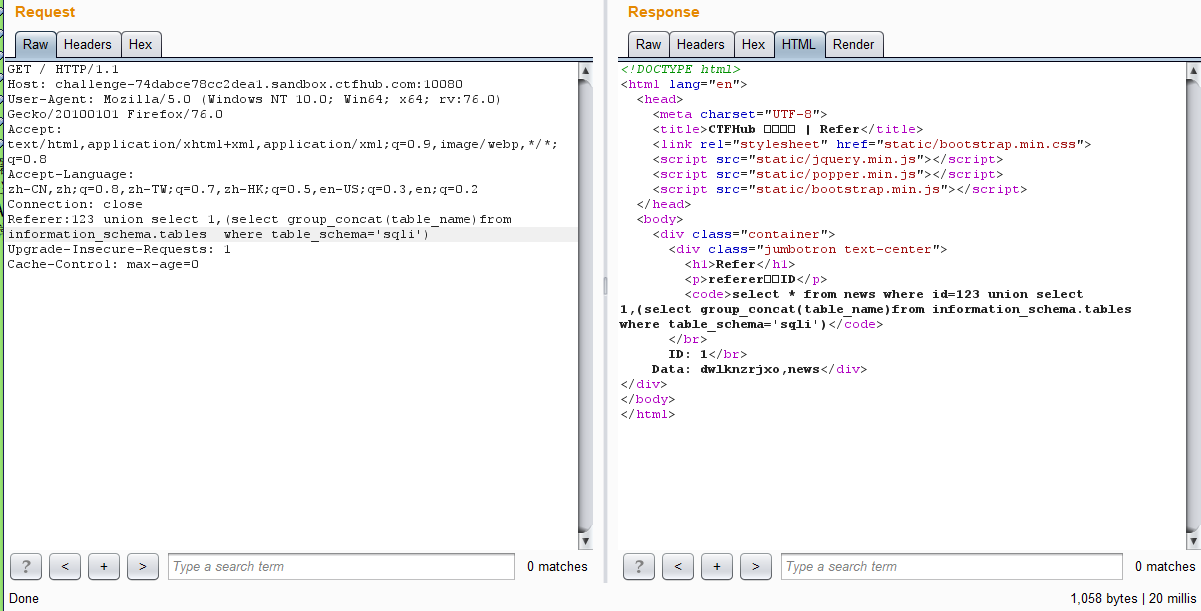1201x611 pixels.
Task: Click the Request search help button
Action: pyautogui.click(x=26, y=566)
